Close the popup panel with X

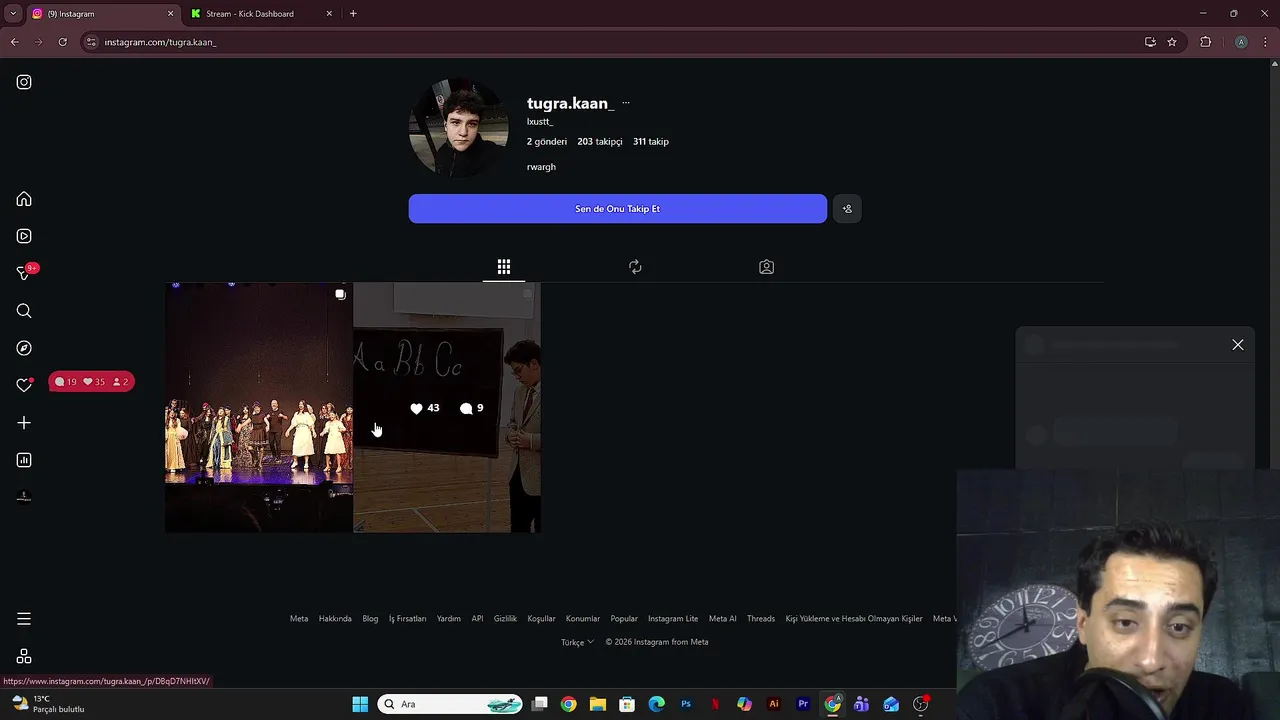pos(1238,345)
